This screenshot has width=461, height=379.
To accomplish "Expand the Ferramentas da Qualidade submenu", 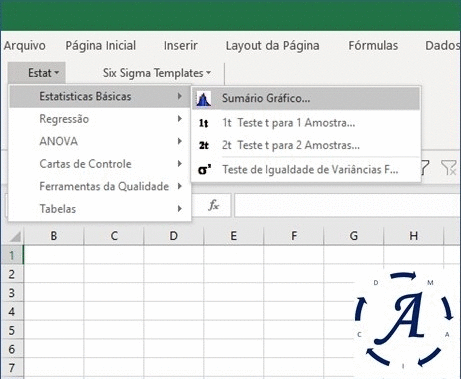I will point(100,186).
